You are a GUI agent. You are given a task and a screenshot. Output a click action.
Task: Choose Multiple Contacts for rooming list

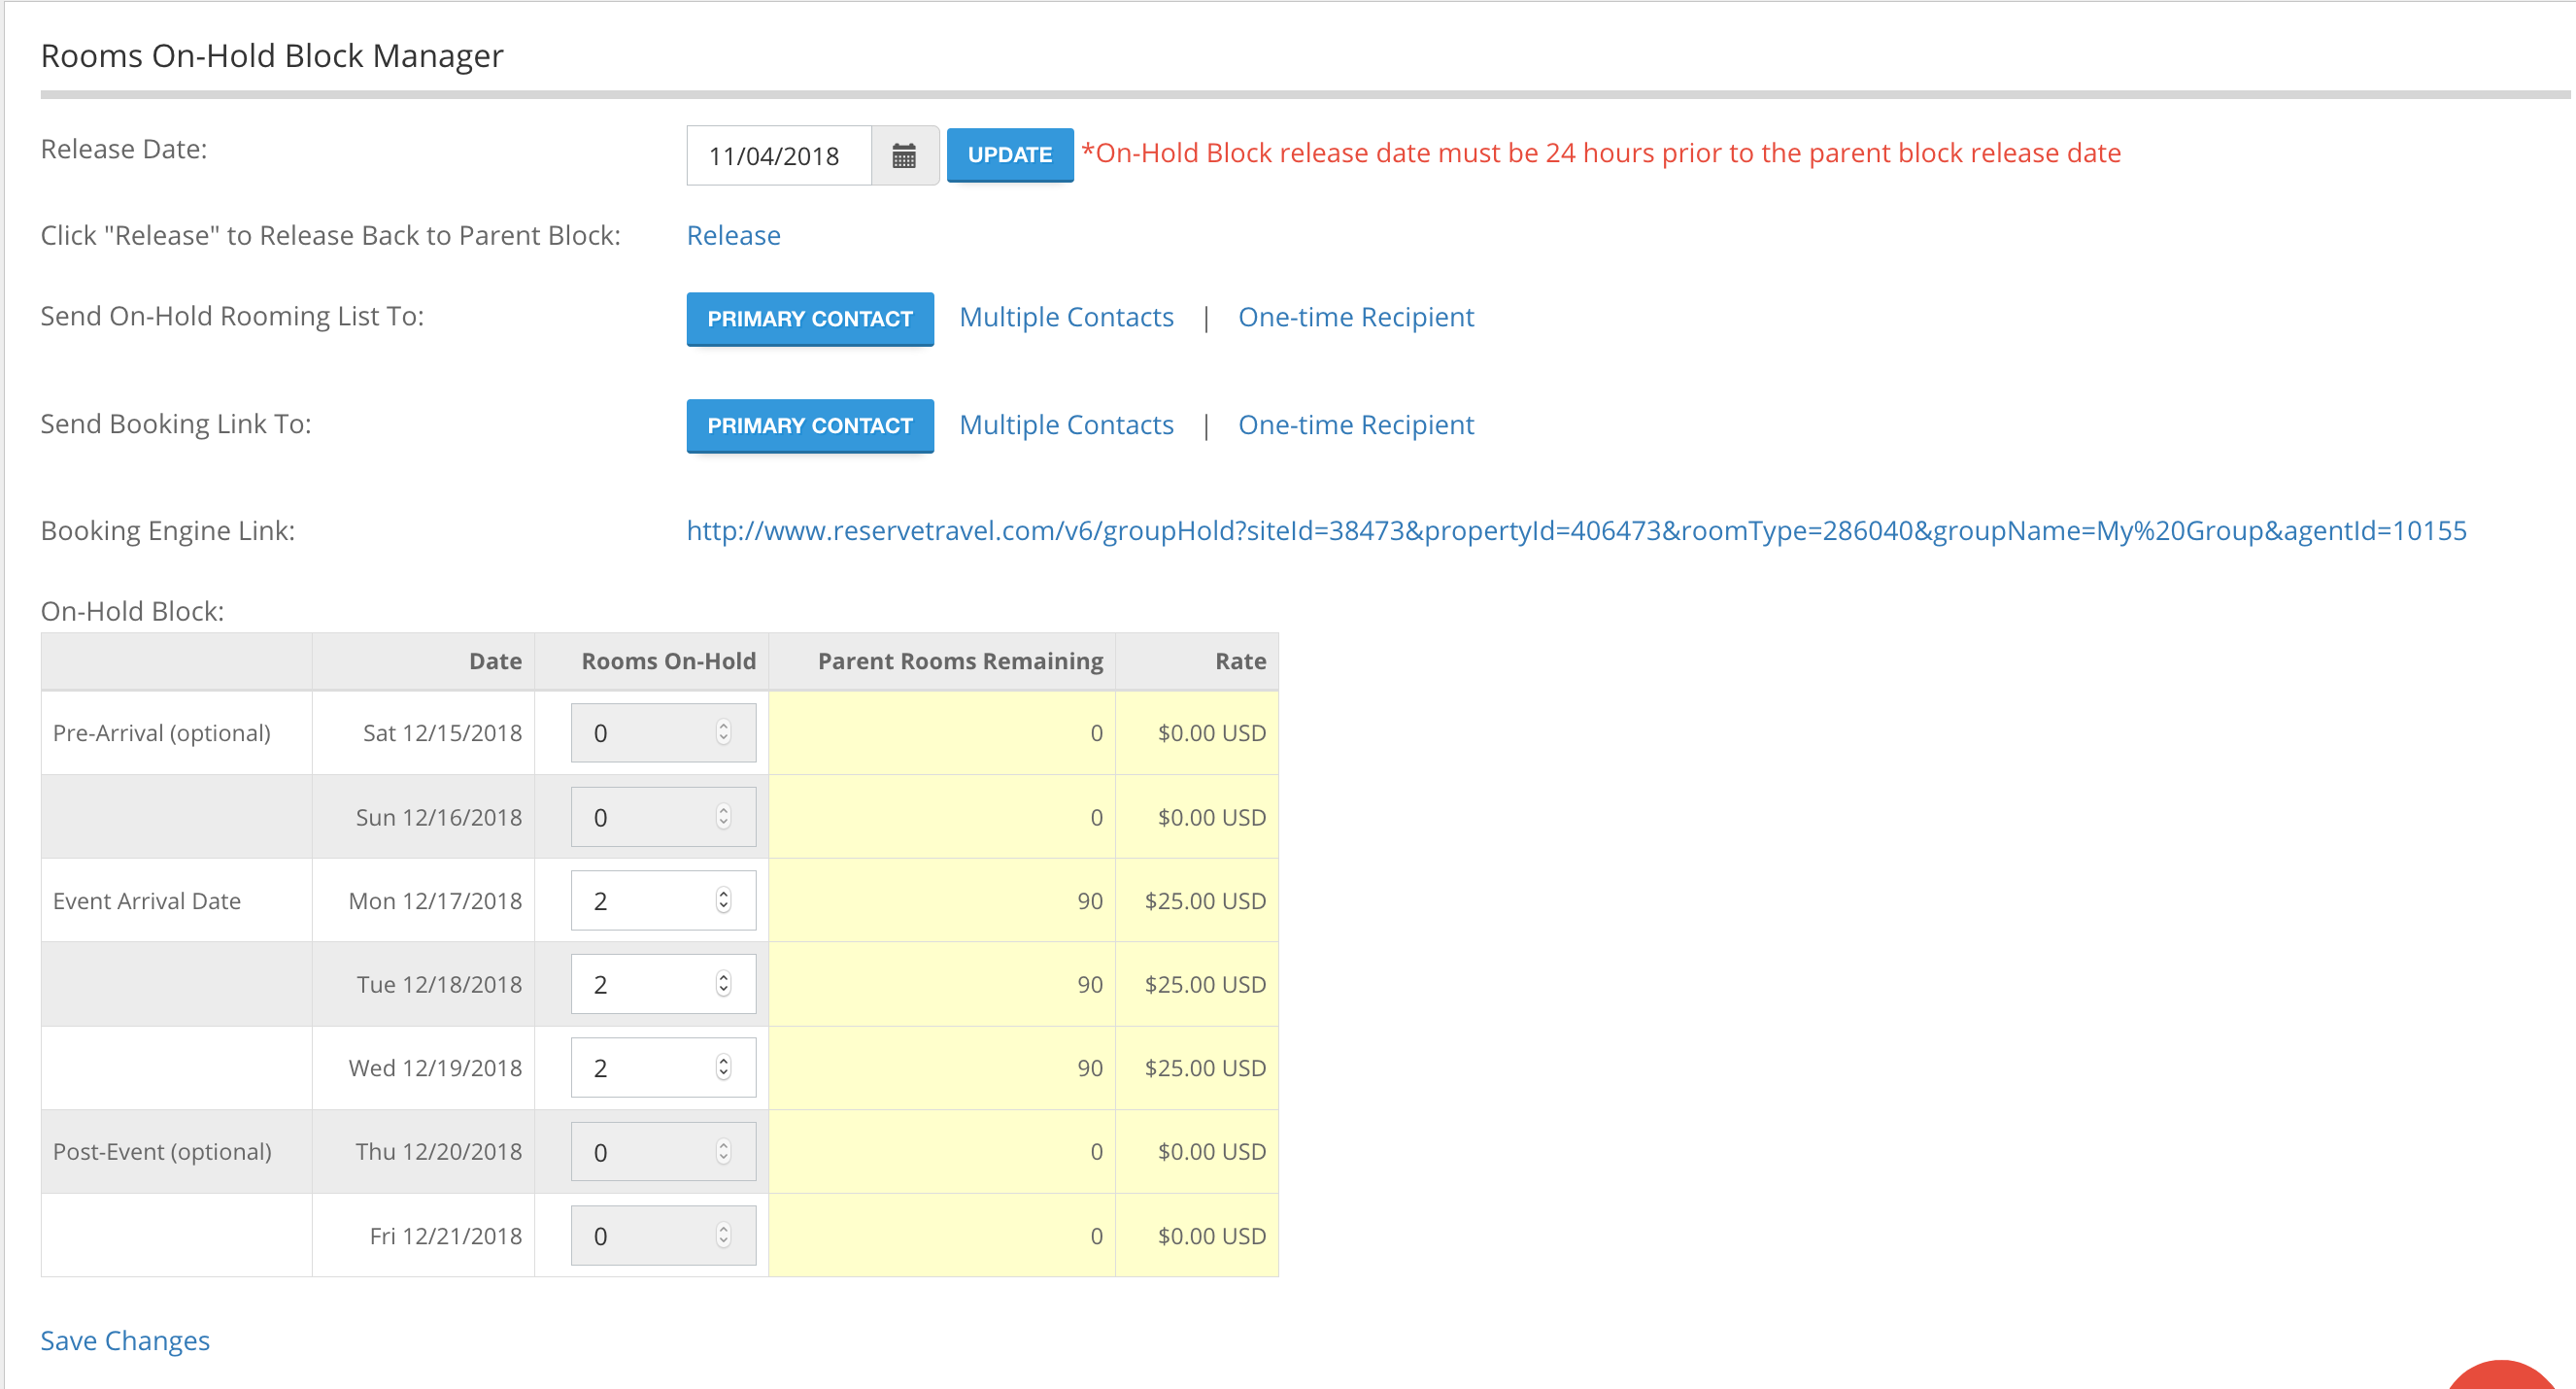[x=1065, y=317]
